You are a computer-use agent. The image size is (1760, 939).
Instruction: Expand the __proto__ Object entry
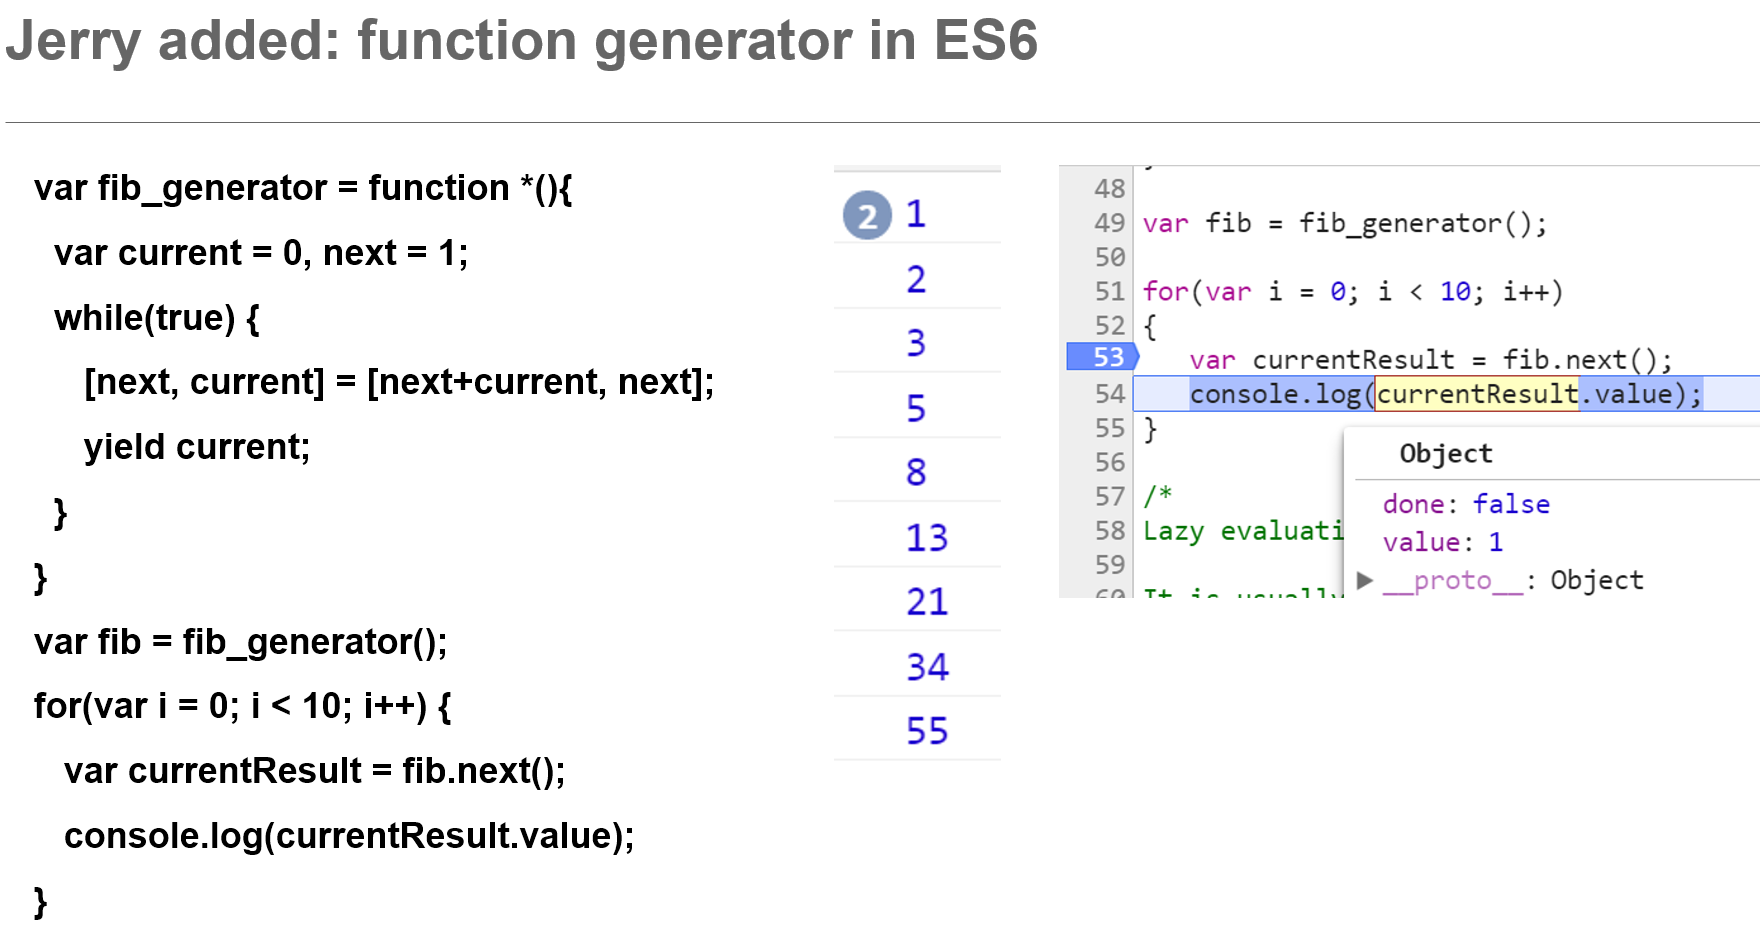pyautogui.click(x=1365, y=580)
